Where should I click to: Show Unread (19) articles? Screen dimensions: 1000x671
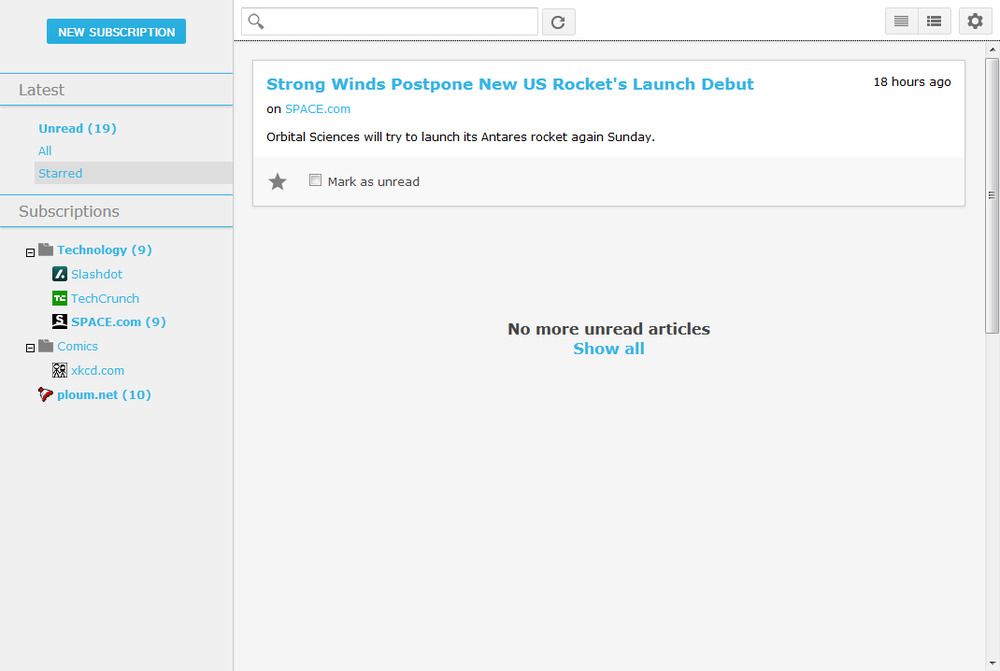coord(77,128)
